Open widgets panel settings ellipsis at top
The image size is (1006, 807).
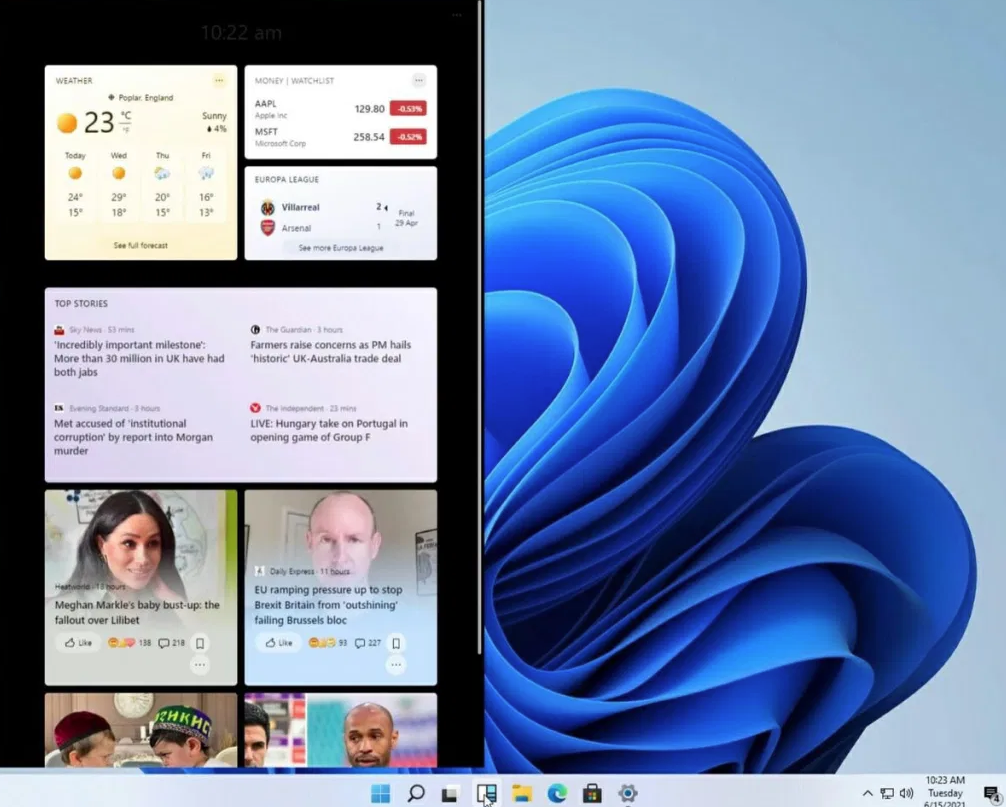(457, 14)
